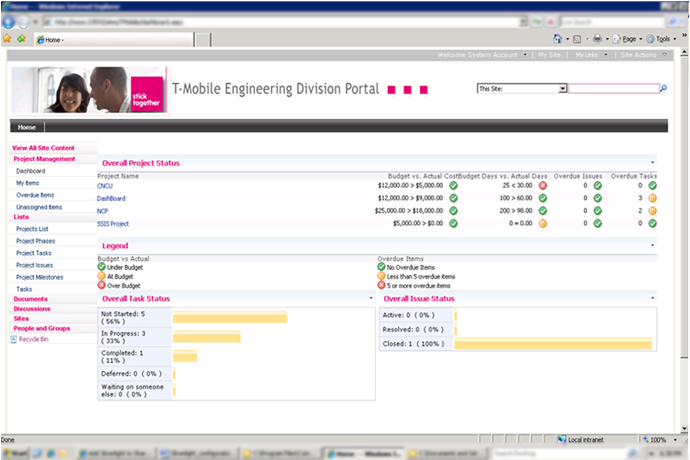Click SSIS Project overdue issues green icon
The height and width of the screenshot is (460, 690).
click(597, 224)
